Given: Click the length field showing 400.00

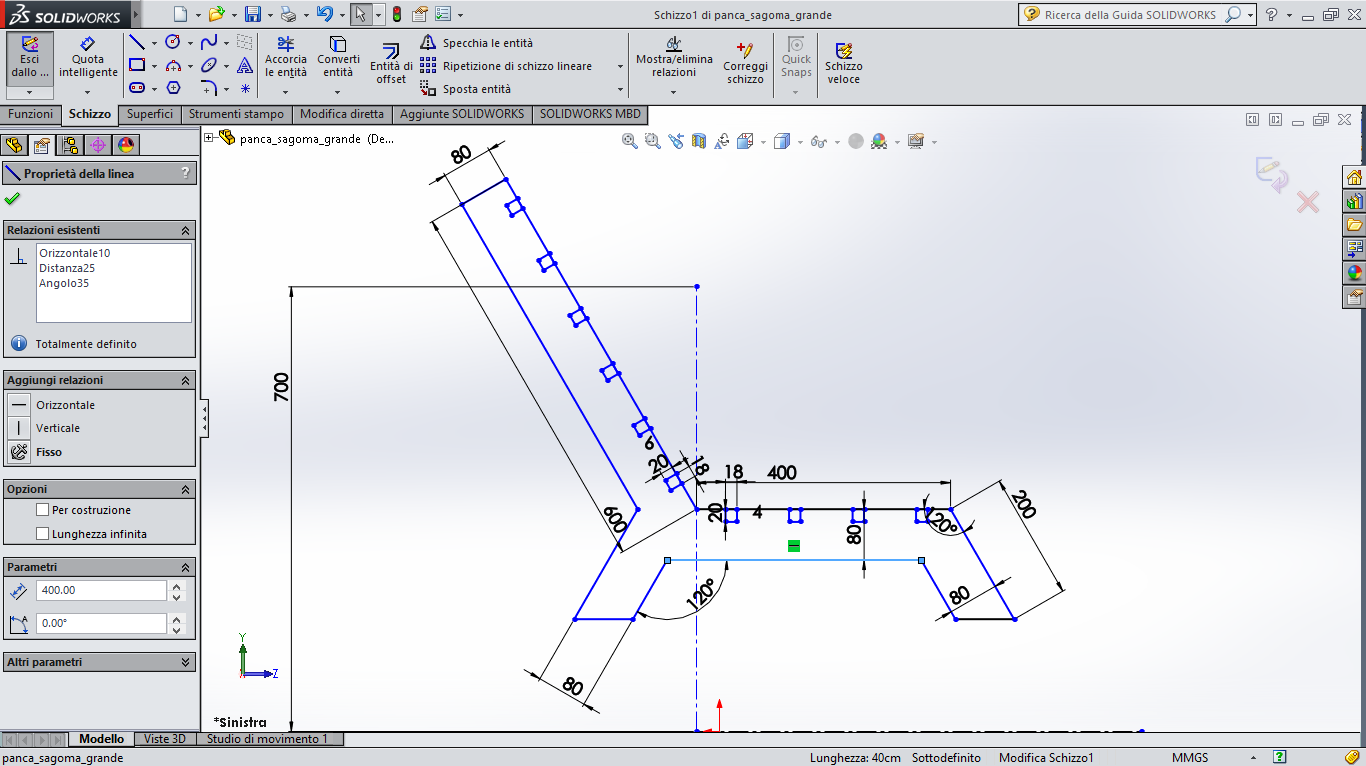Looking at the screenshot, I should (x=101, y=590).
